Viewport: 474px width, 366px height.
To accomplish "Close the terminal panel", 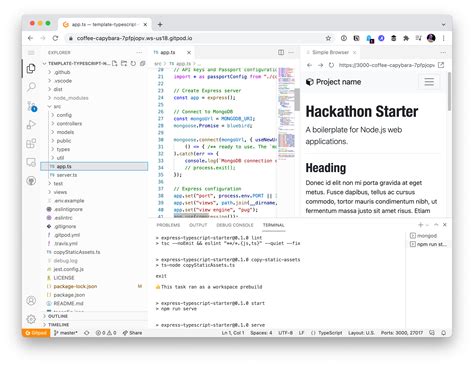I will click(445, 225).
